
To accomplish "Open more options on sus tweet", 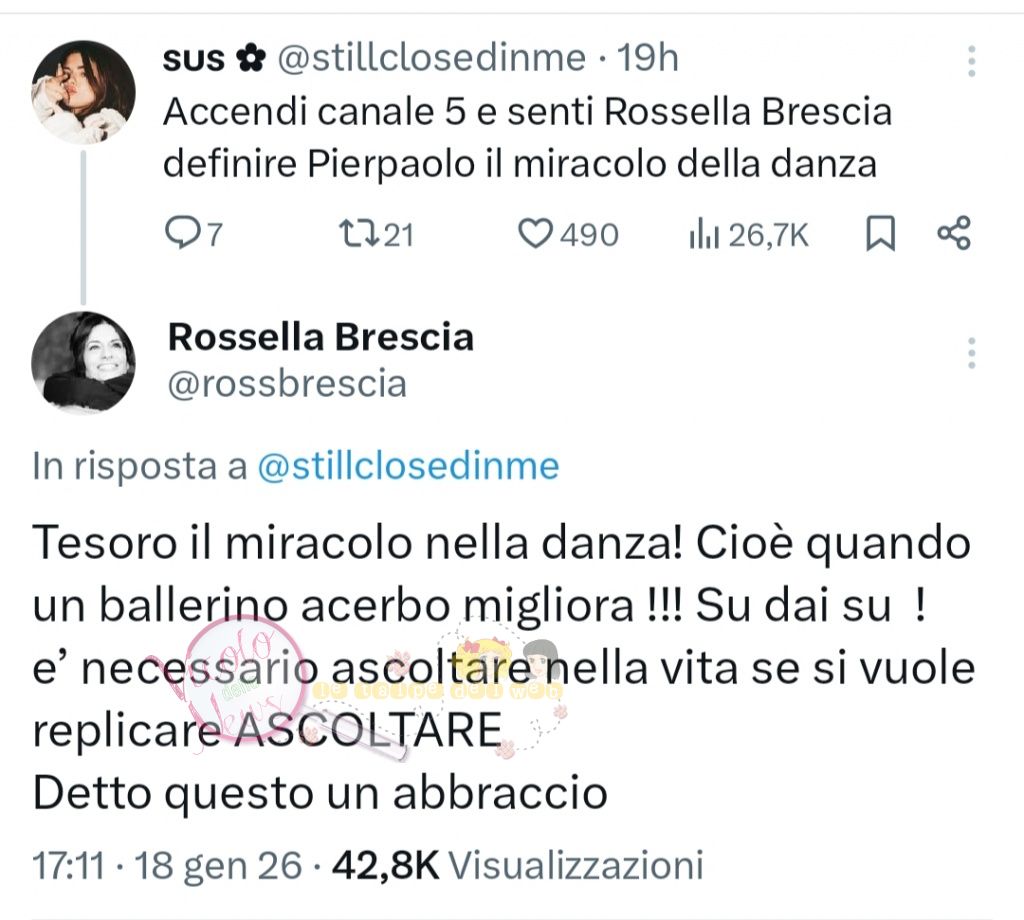I will [x=971, y=61].
